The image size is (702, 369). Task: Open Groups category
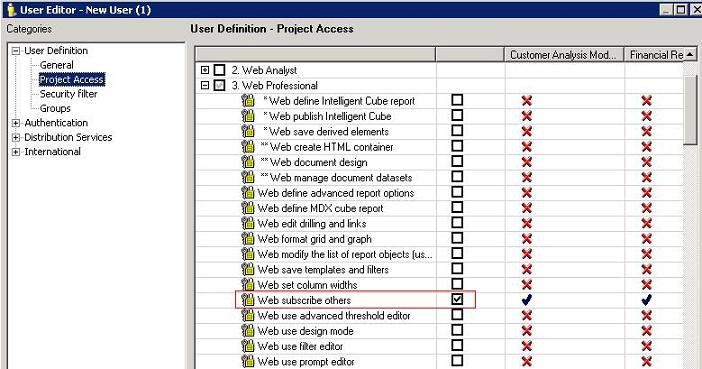click(55, 108)
